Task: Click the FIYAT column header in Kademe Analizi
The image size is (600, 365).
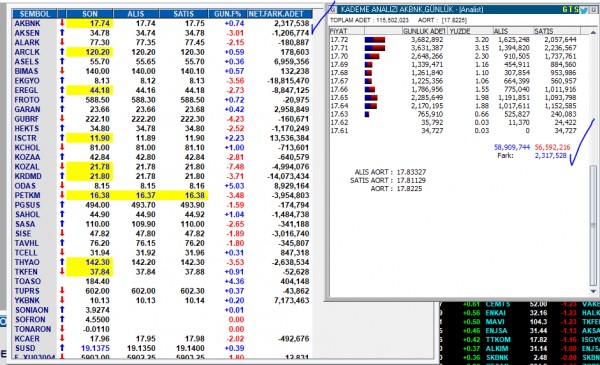Action: click(347, 31)
